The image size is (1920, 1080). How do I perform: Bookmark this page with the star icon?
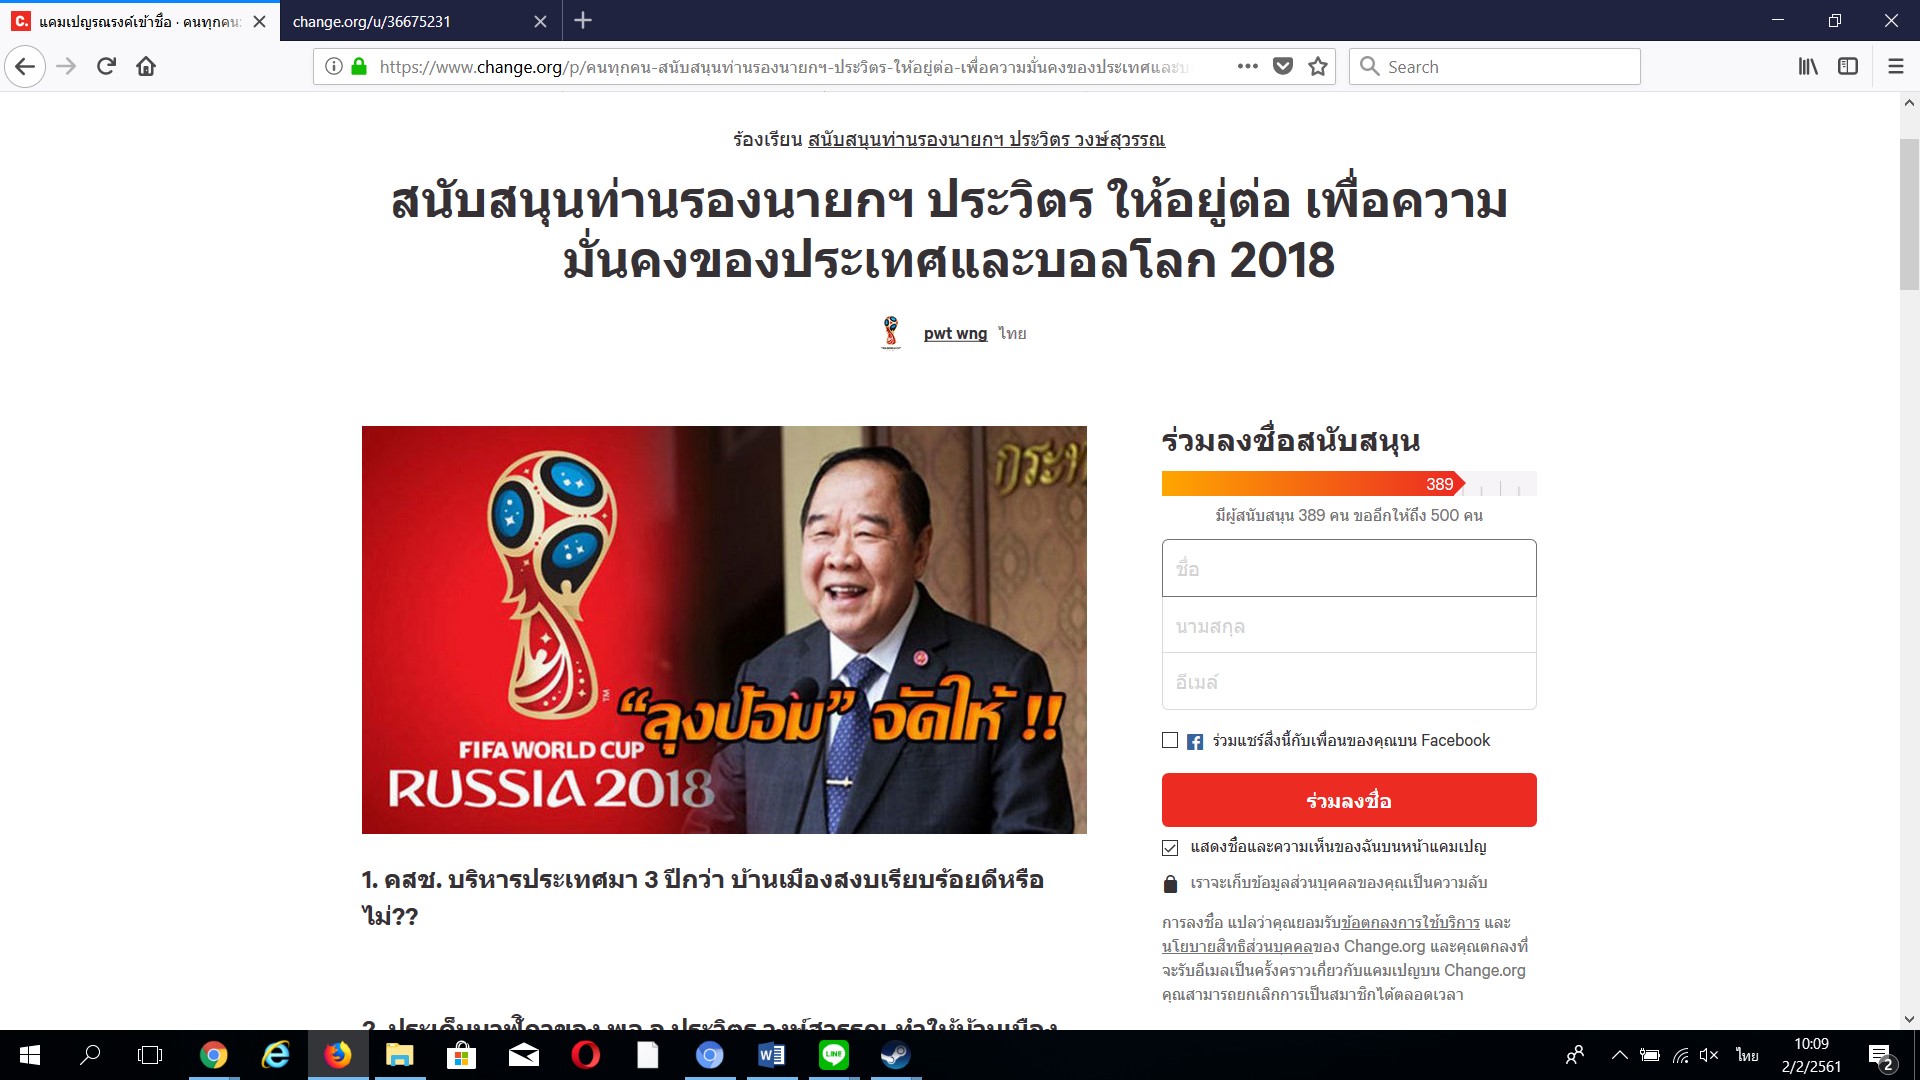[1318, 66]
